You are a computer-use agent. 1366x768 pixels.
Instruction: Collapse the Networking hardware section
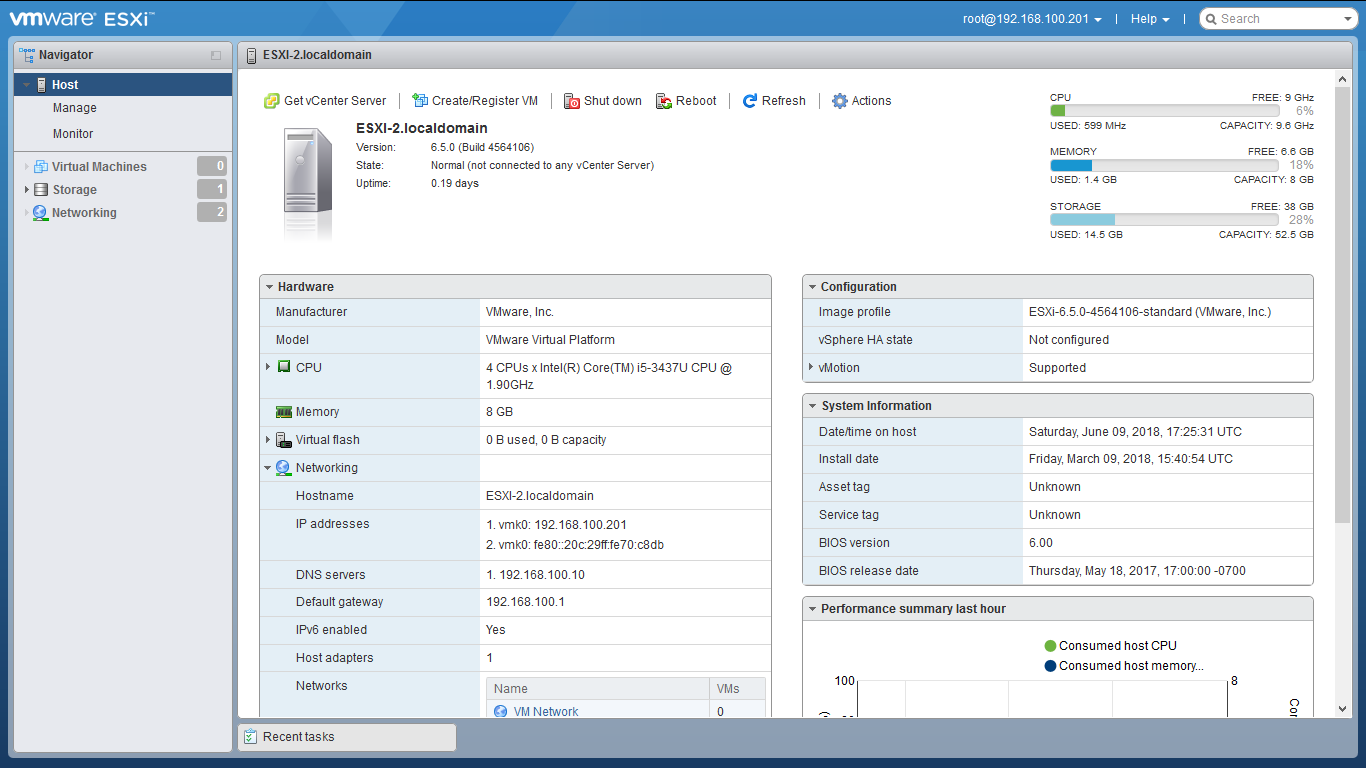click(268, 468)
